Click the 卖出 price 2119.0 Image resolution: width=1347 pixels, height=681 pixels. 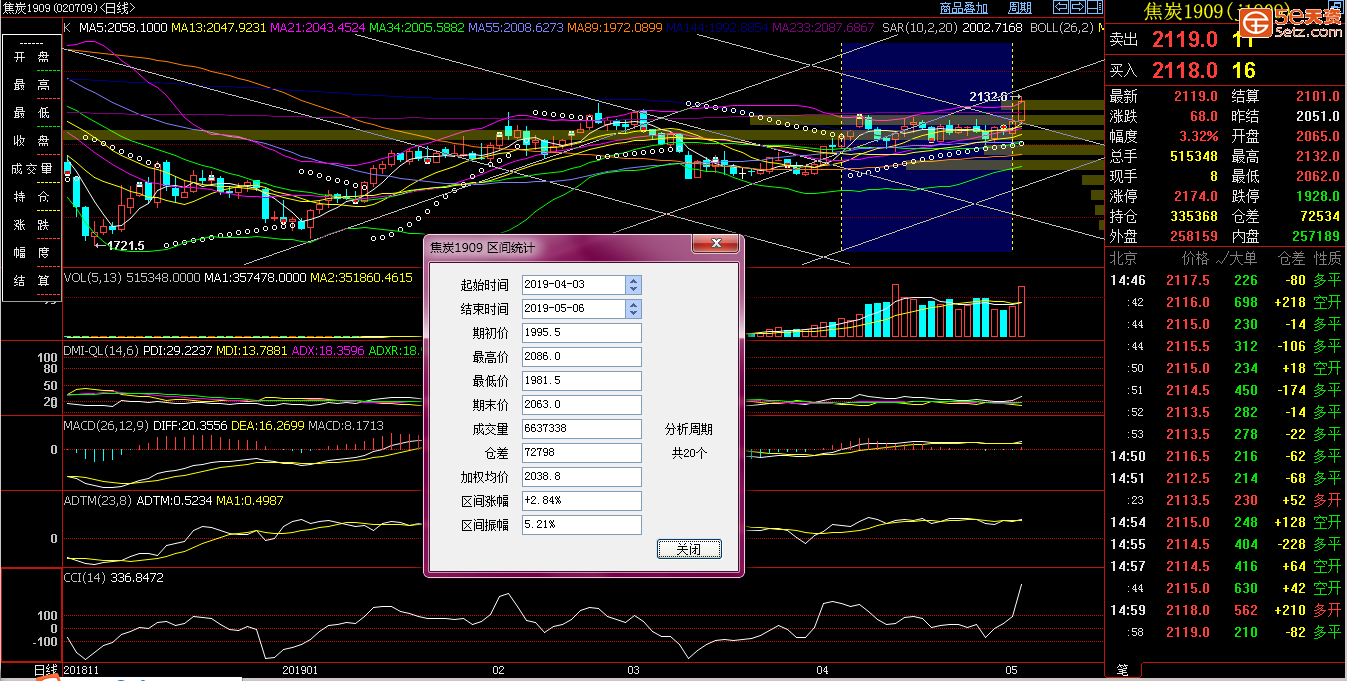click(x=1185, y=40)
